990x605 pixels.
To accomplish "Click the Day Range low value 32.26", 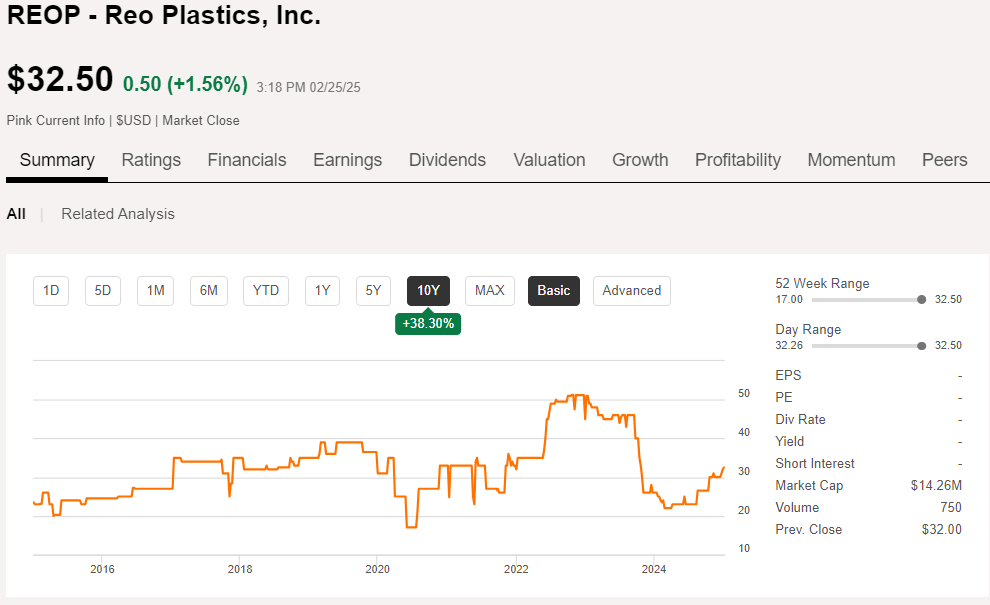I will pyautogui.click(x=789, y=345).
